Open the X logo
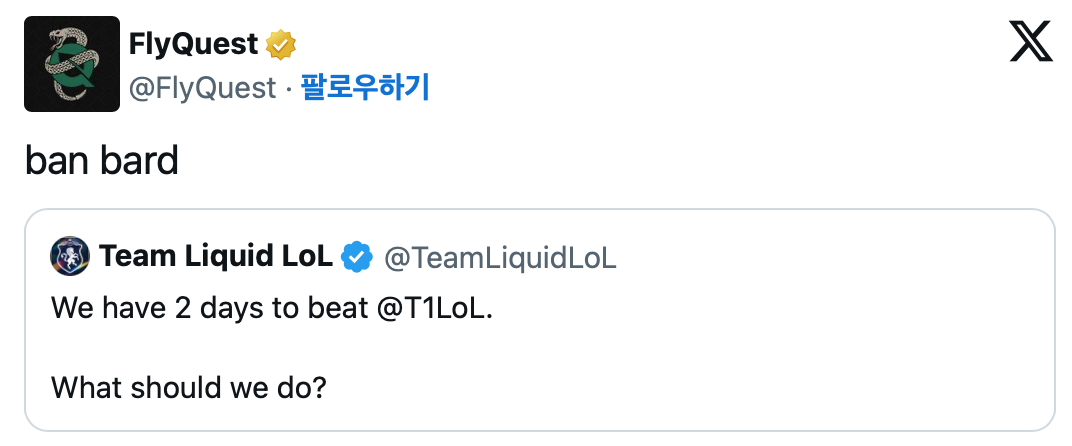Screen dimensions: 1072x446 pos(1033,44)
